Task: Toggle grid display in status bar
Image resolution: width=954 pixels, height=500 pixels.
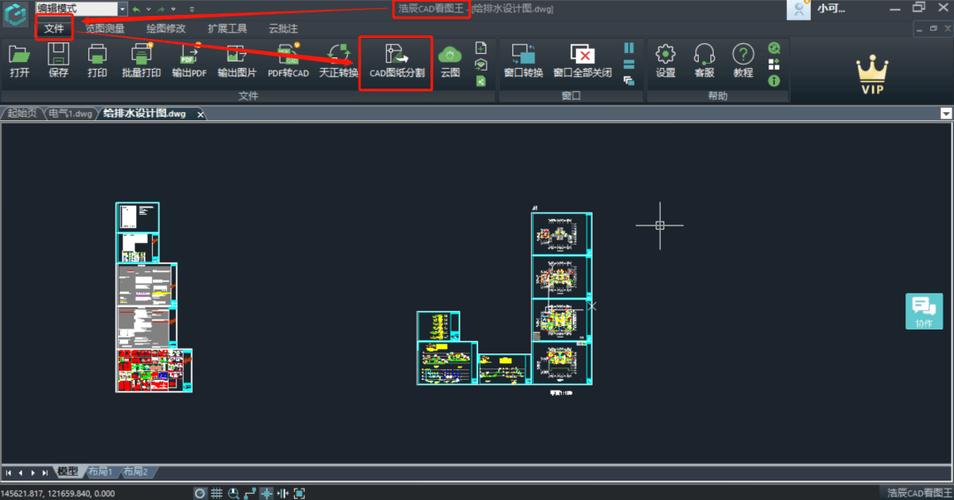Action: click(216, 493)
